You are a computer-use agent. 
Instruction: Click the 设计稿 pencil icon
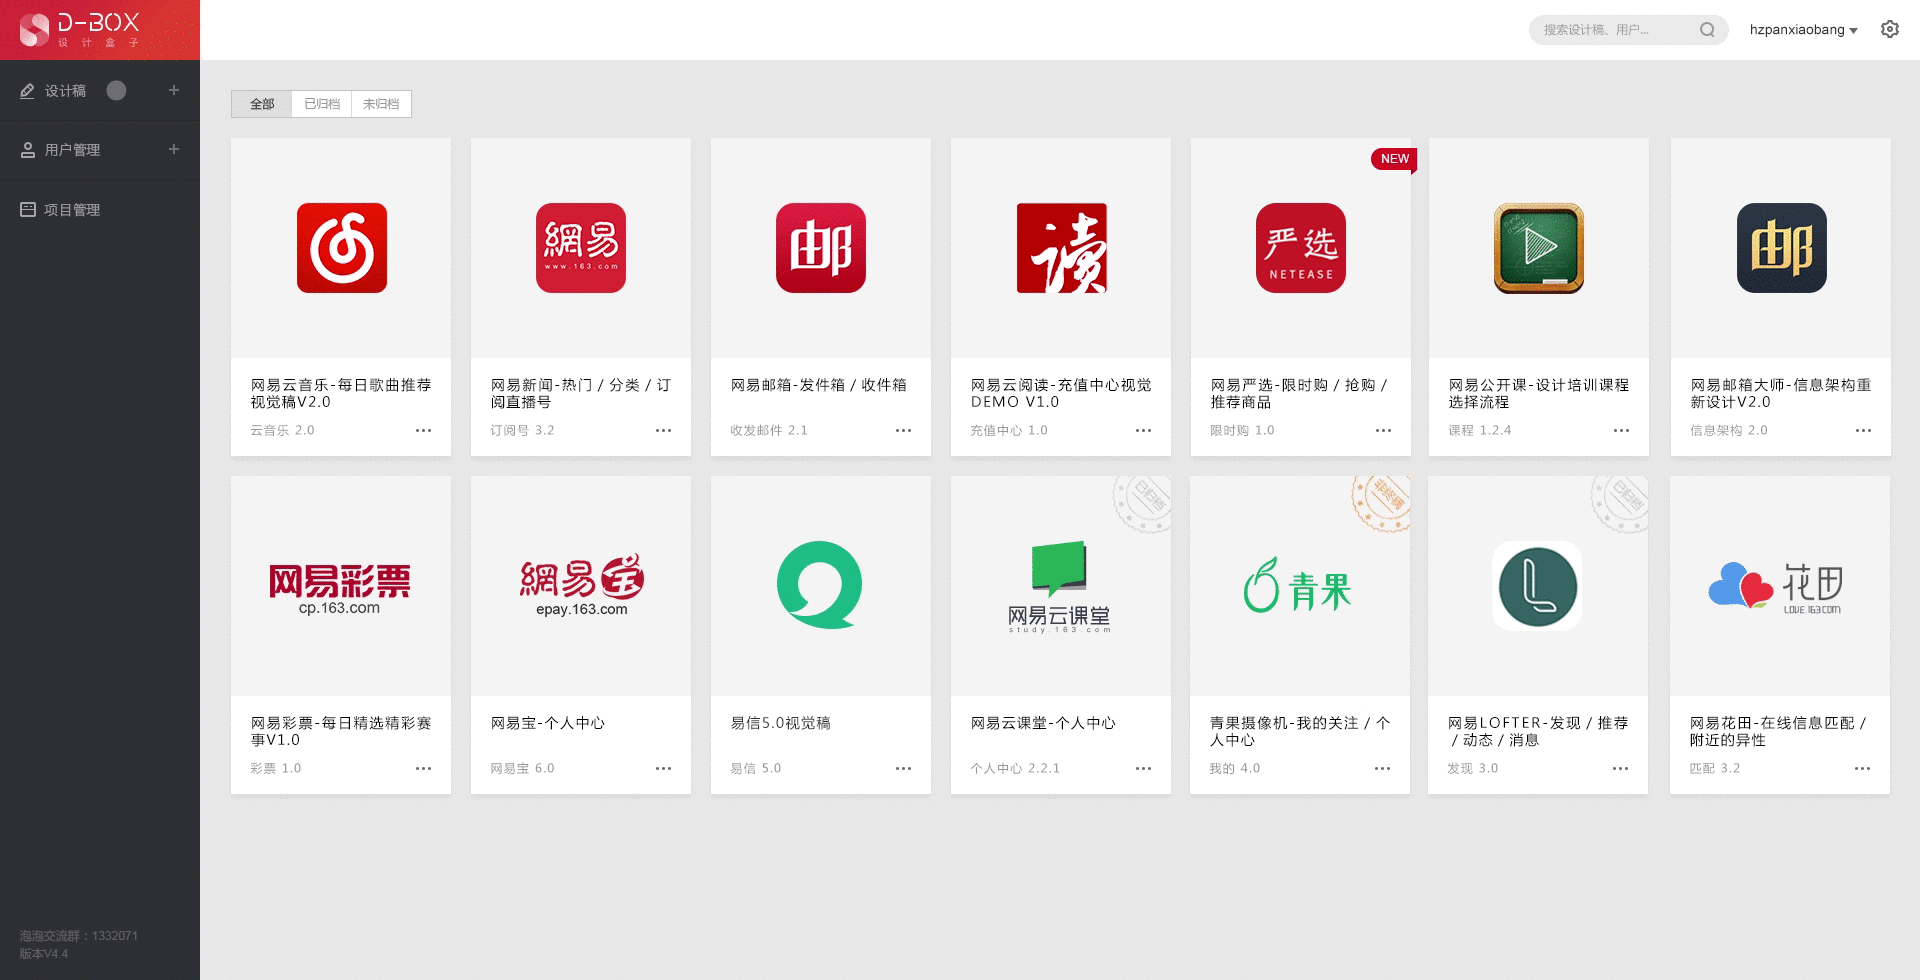(x=27, y=91)
